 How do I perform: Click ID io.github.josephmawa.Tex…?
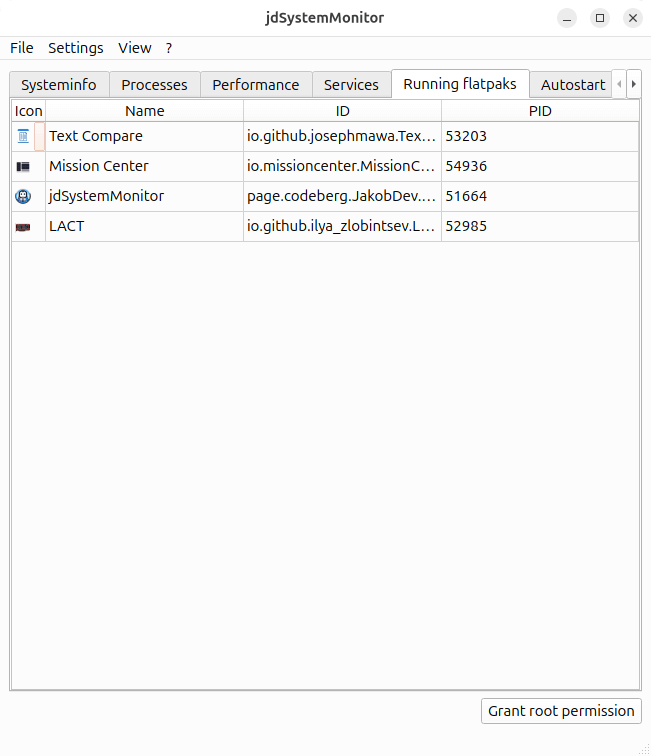tap(342, 136)
